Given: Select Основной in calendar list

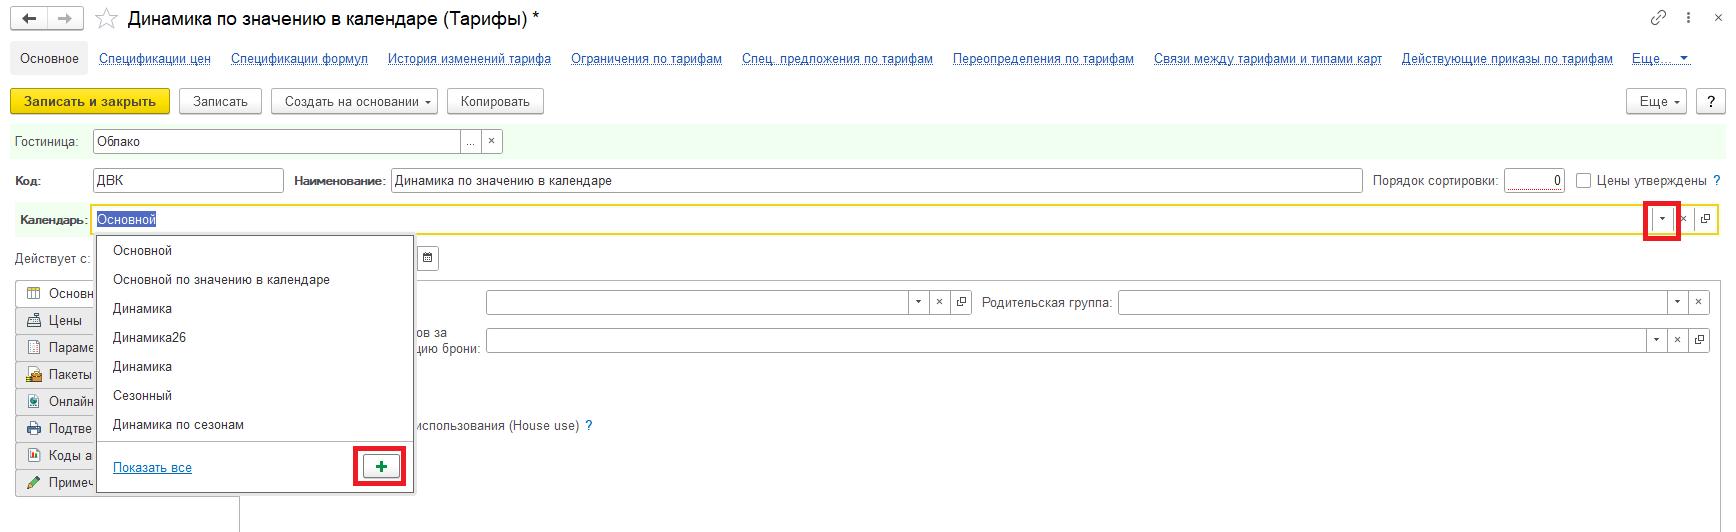Looking at the screenshot, I should pos(255,251).
